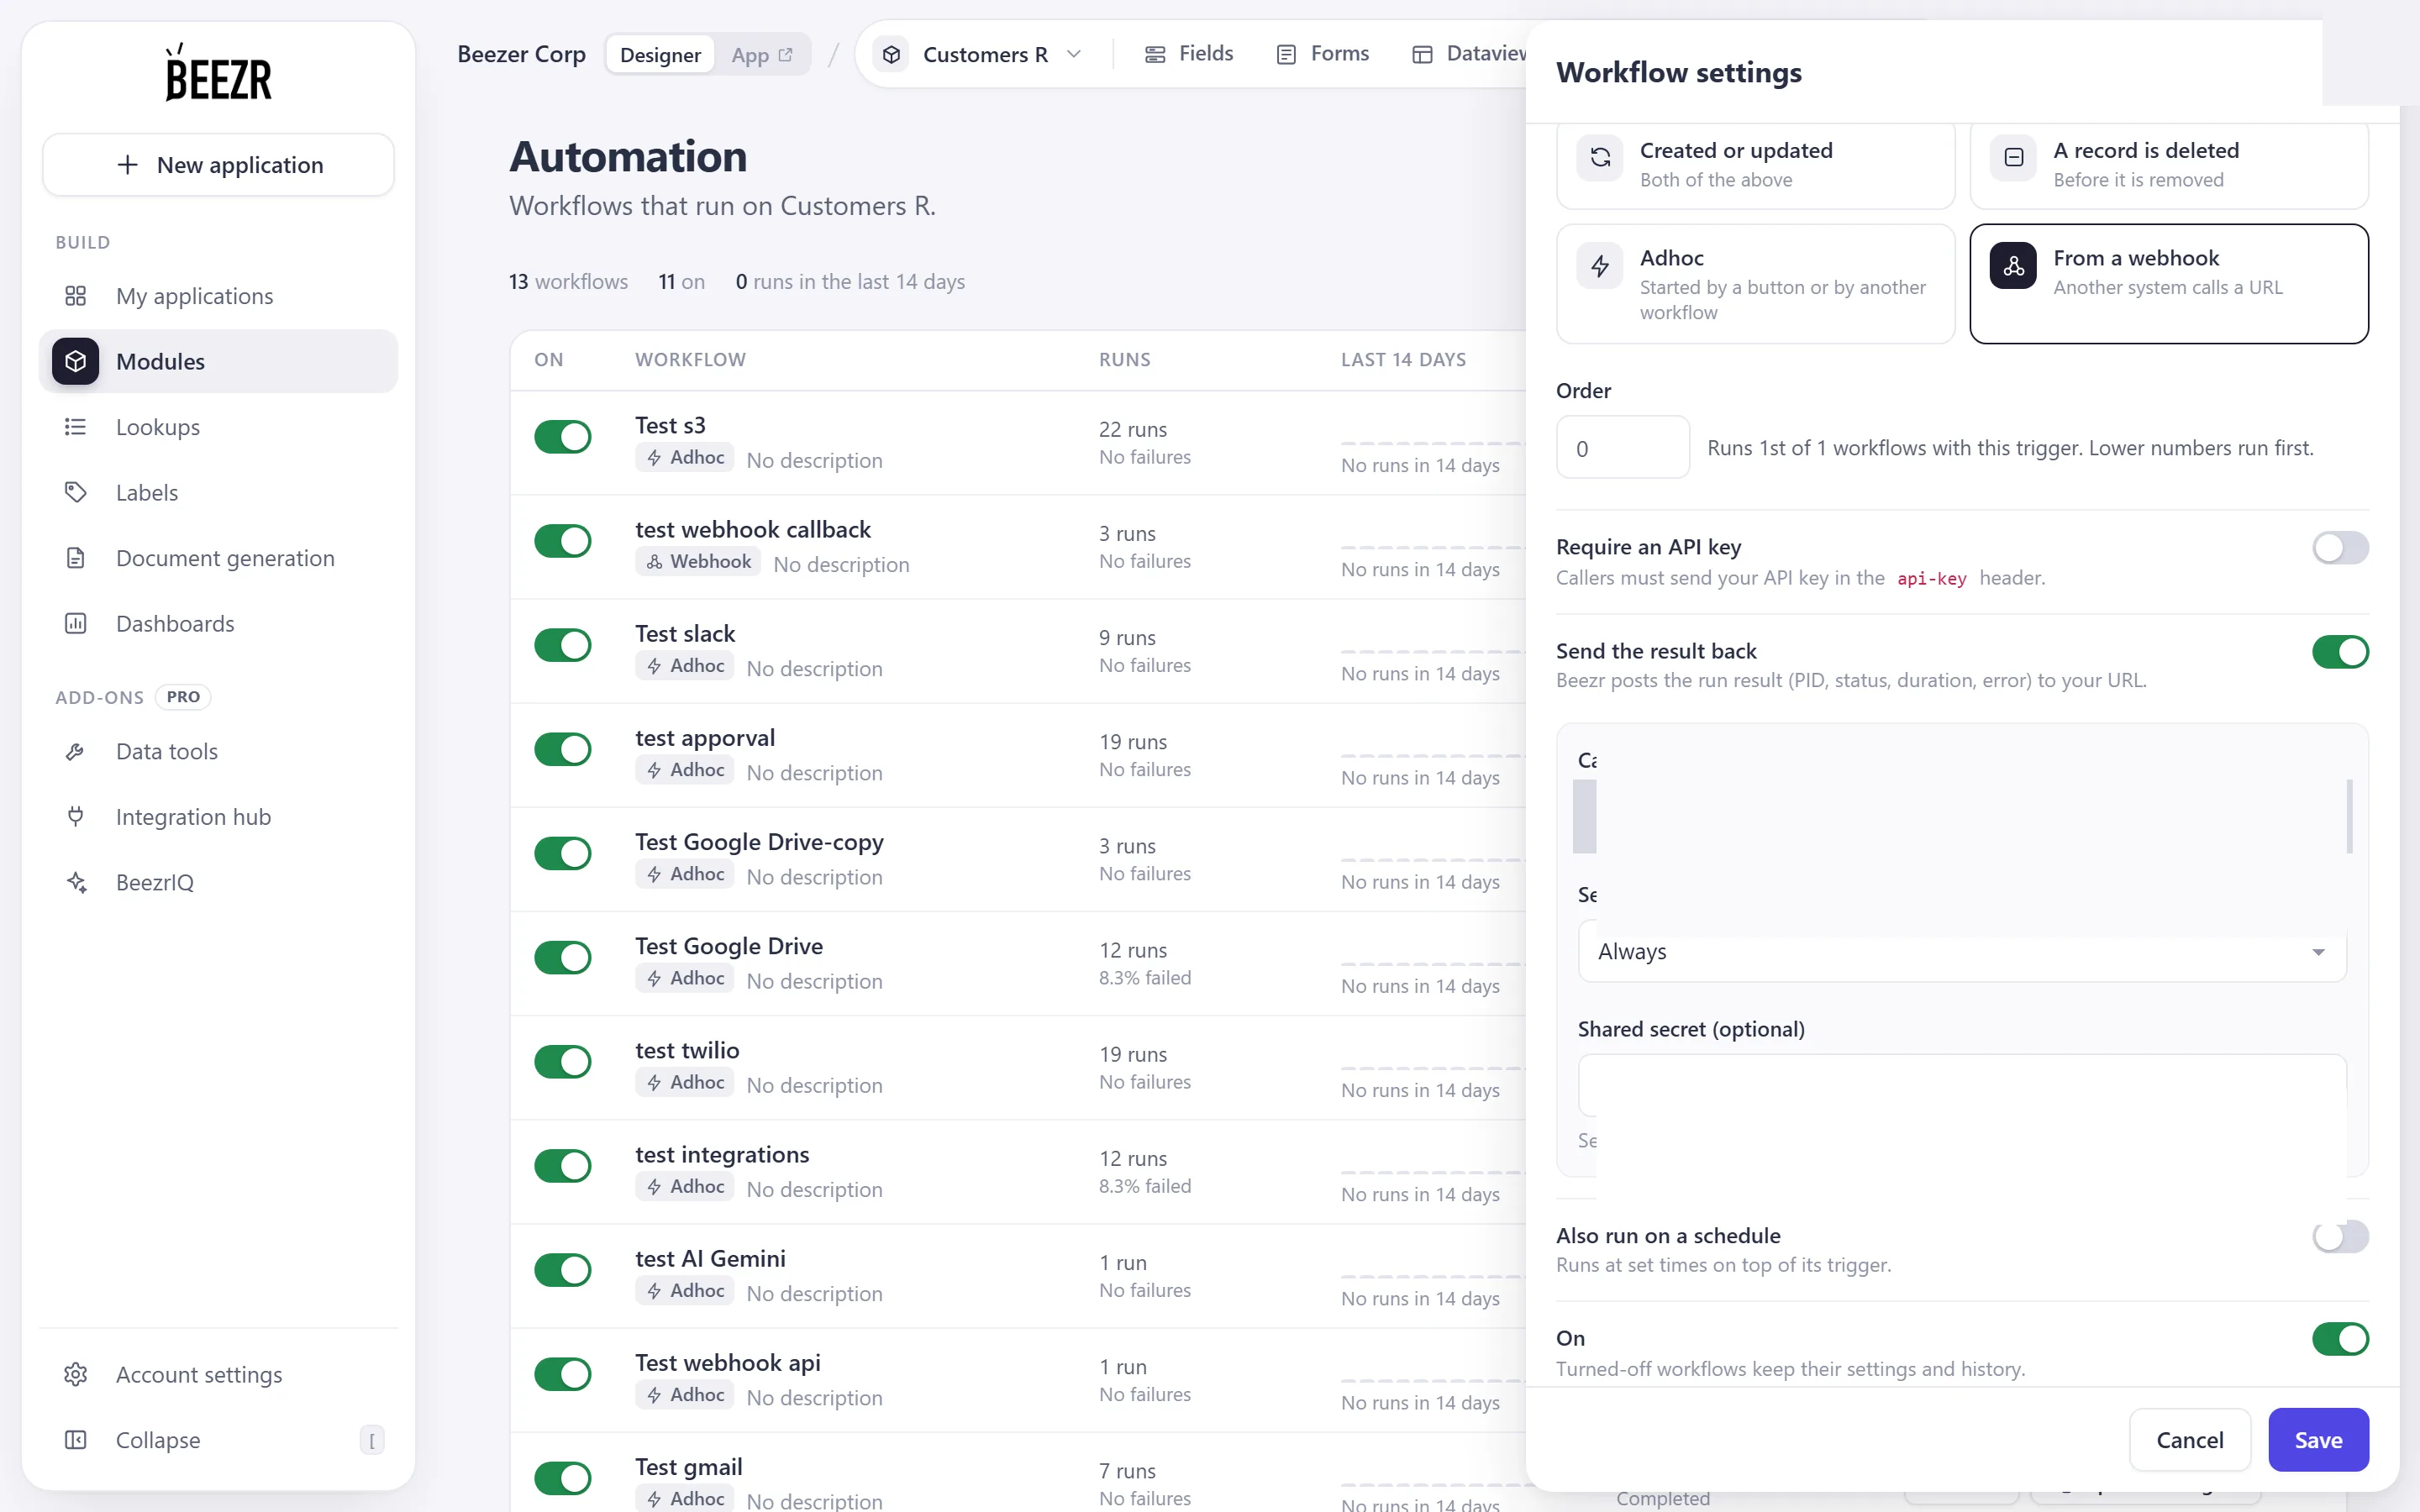Click the Dashboards chart icon

click(x=75, y=623)
